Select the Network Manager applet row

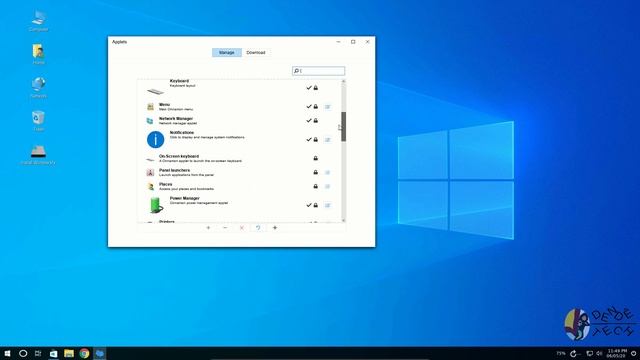tap(240, 121)
